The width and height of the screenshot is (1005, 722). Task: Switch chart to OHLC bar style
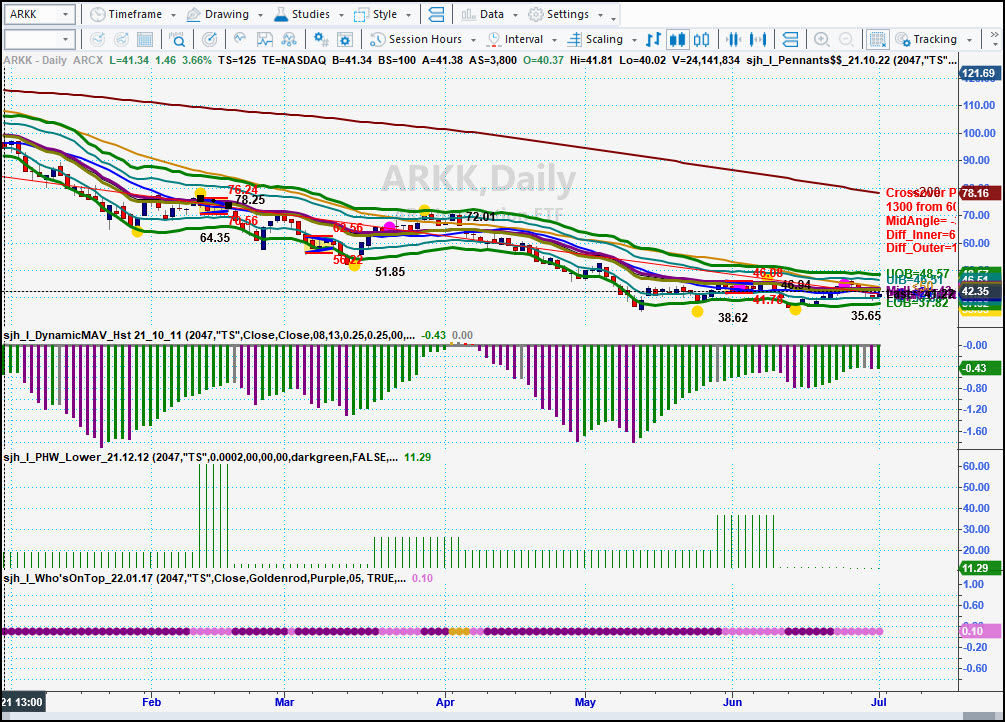point(653,40)
